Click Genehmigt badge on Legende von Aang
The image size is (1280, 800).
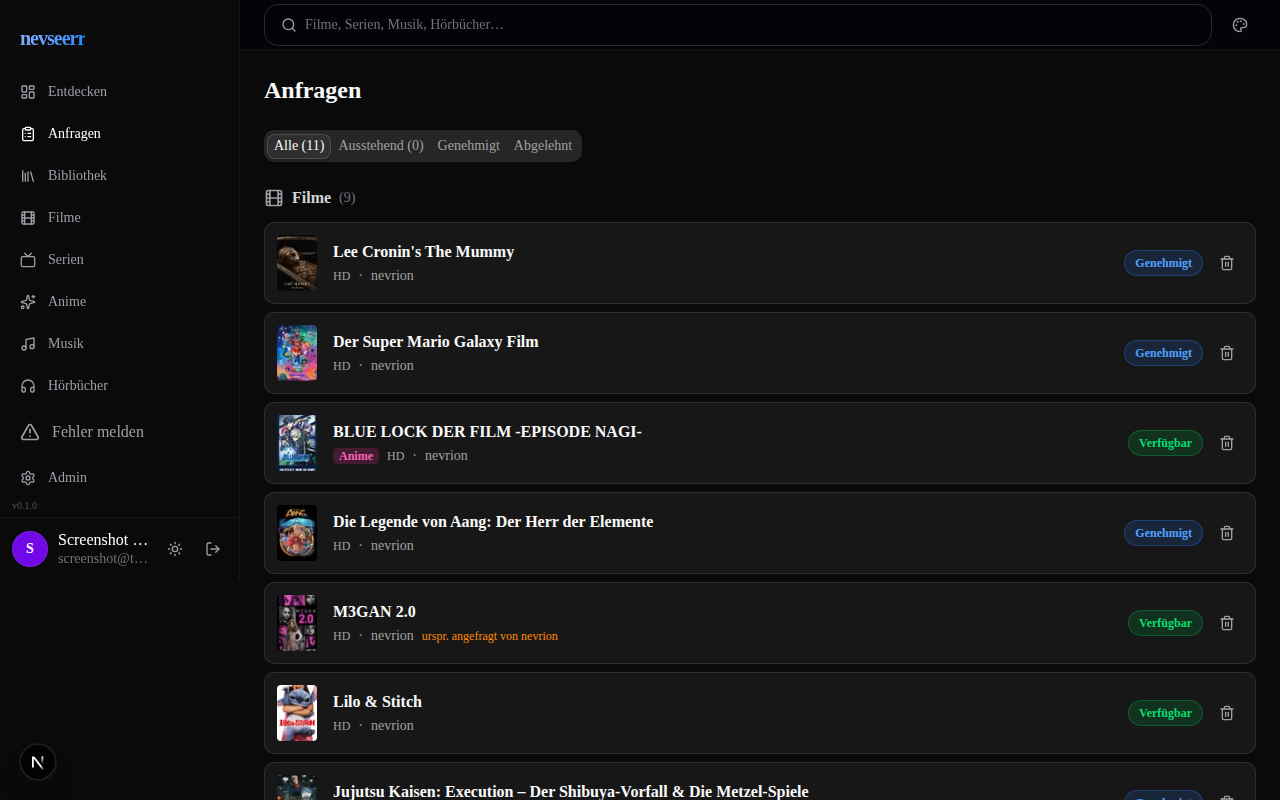pos(1163,533)
